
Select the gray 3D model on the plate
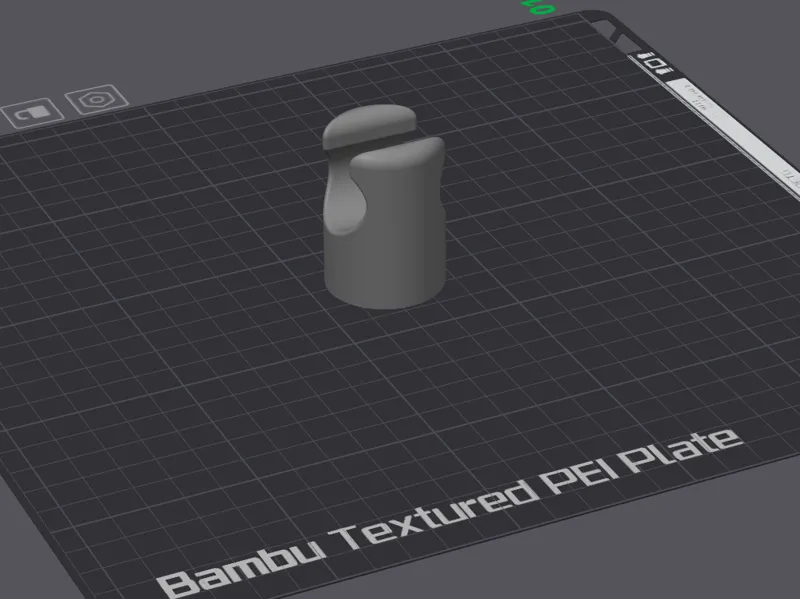point(384,207)
